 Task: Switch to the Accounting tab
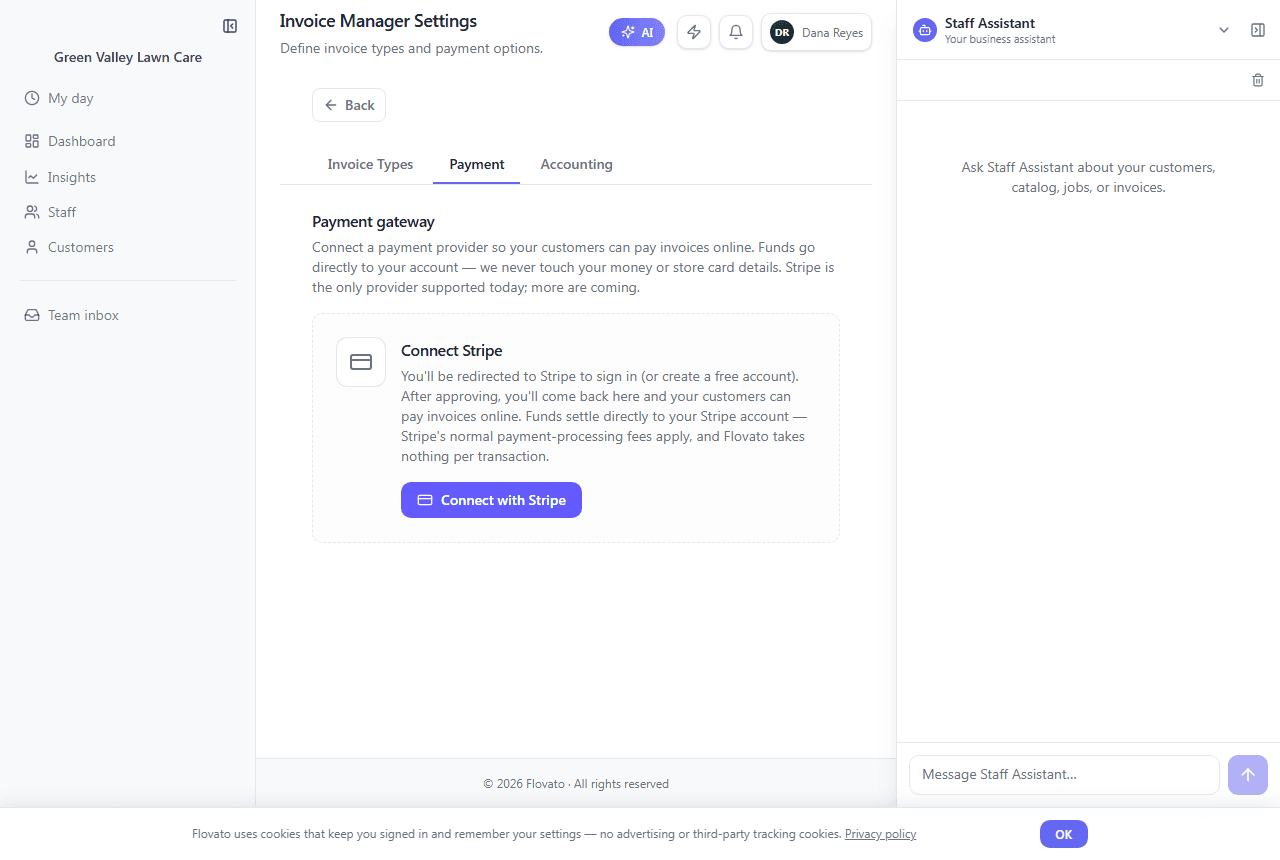point(577,164)
